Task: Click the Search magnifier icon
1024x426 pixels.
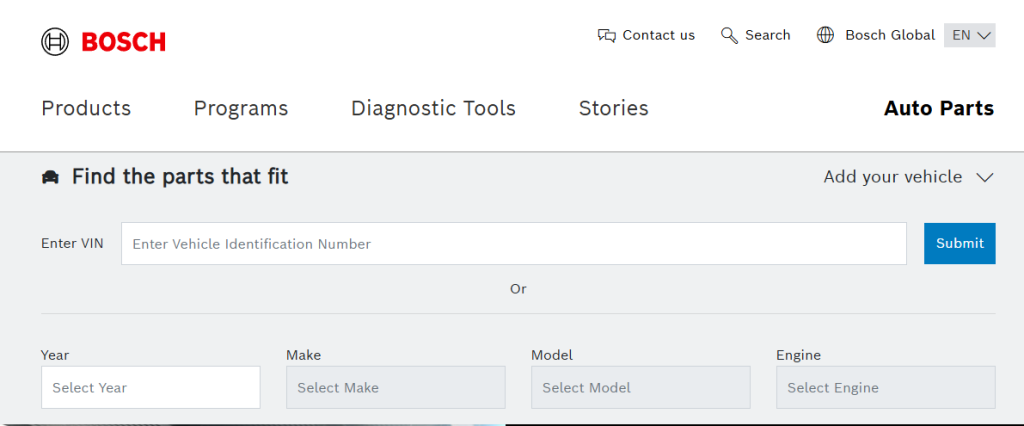Action: 729,35
